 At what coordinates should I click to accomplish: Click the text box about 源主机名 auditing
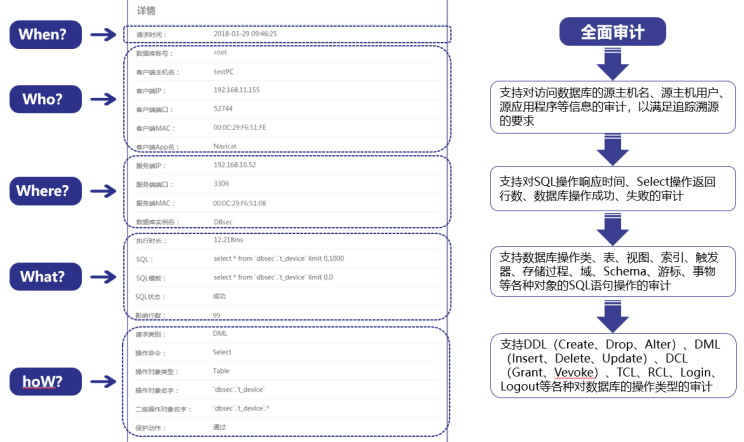pyautogui.click(x=610, y=105)
